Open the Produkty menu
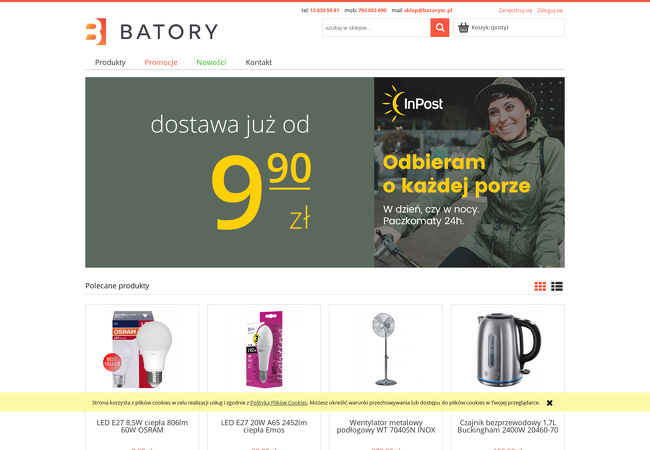This screenshot has height=450, width=650. [x=110, y=62]
